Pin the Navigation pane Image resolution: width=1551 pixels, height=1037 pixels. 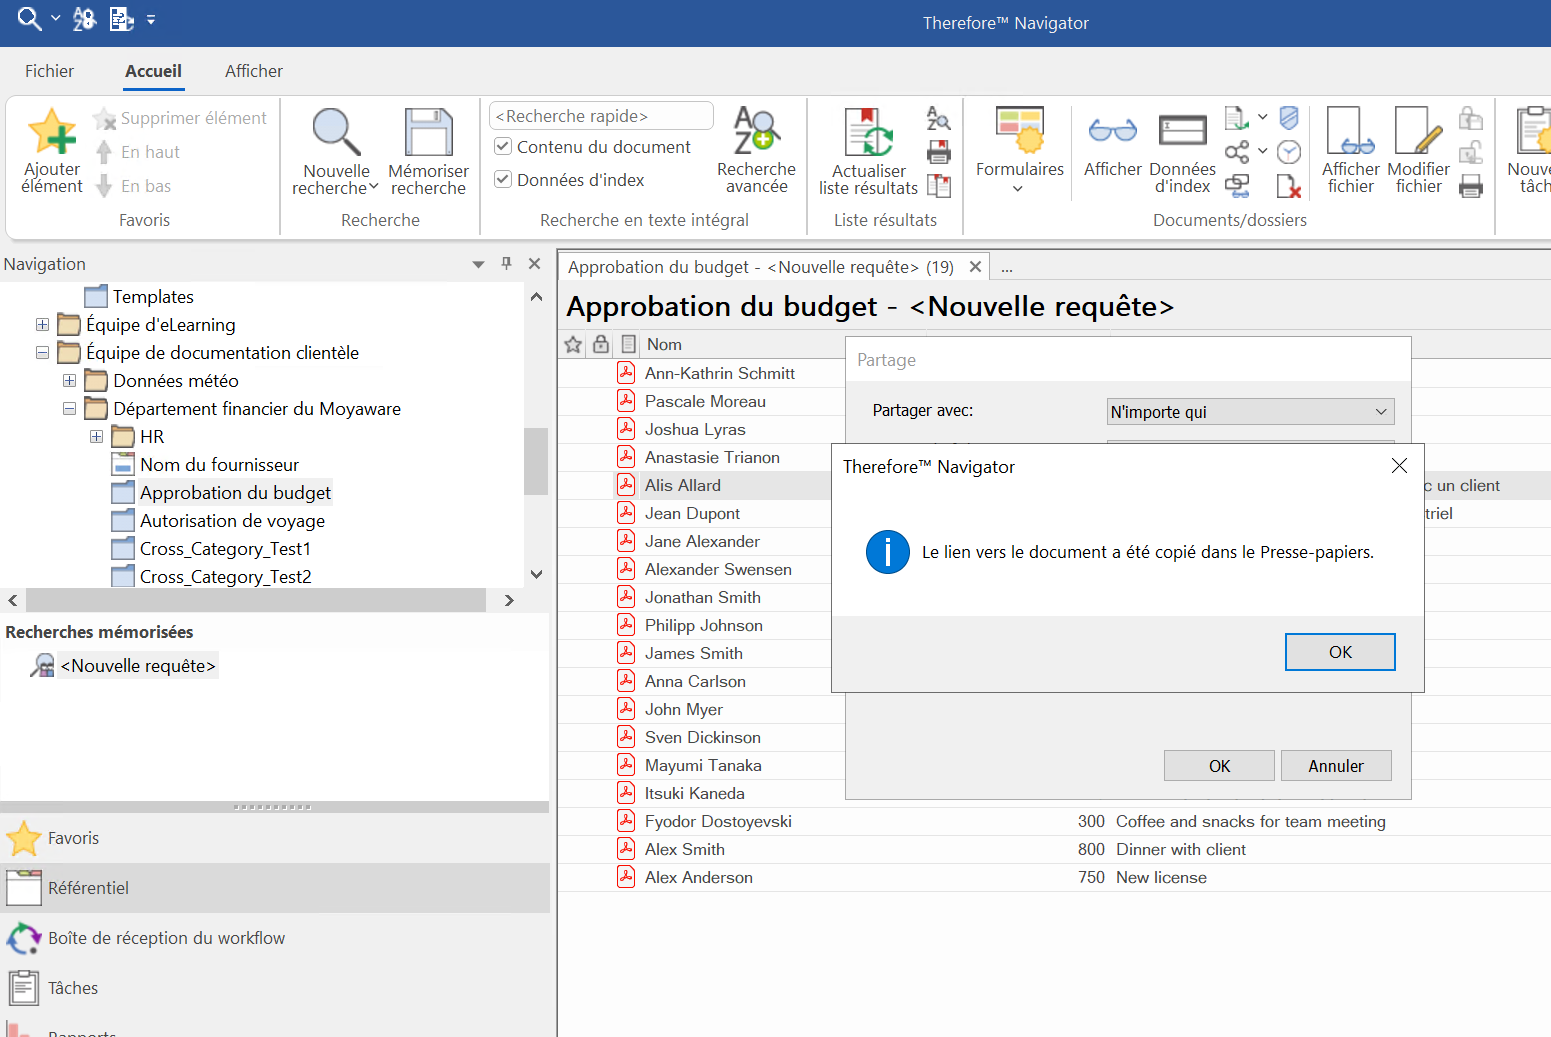coord(506,263)
